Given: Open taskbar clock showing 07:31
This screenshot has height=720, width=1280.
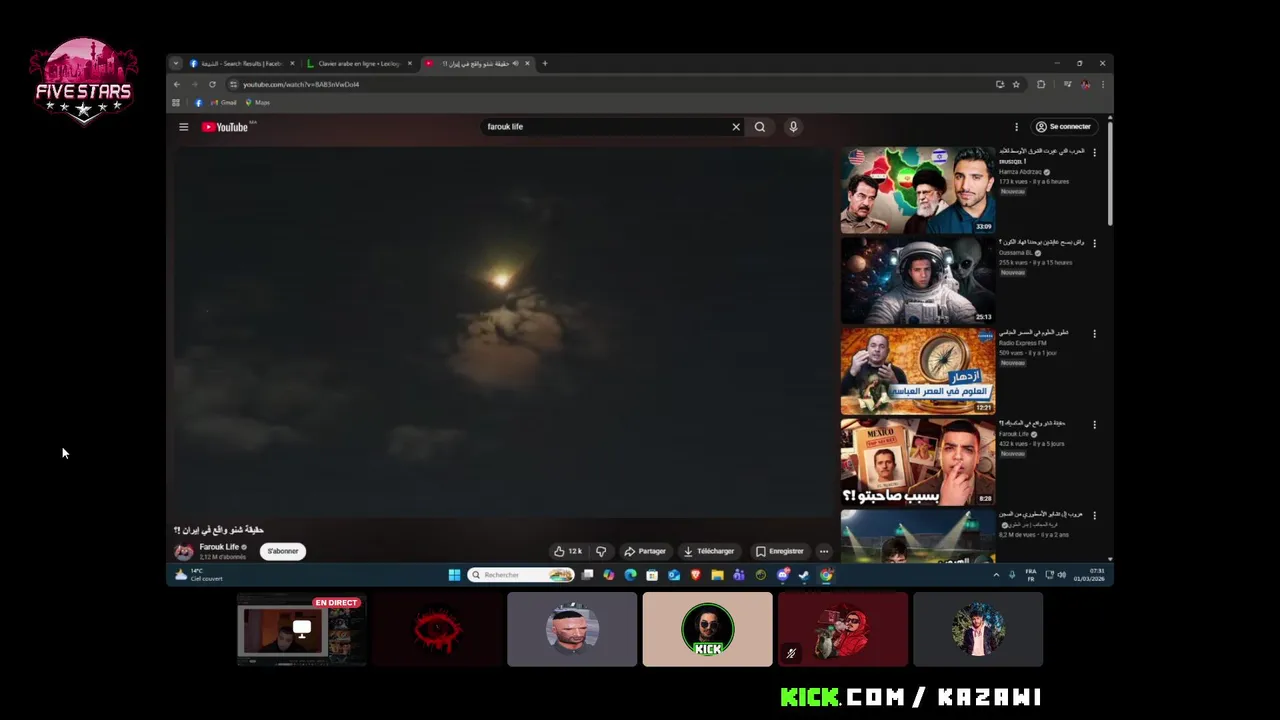Looking at the screenshot, I should [x=1089, y=575].
